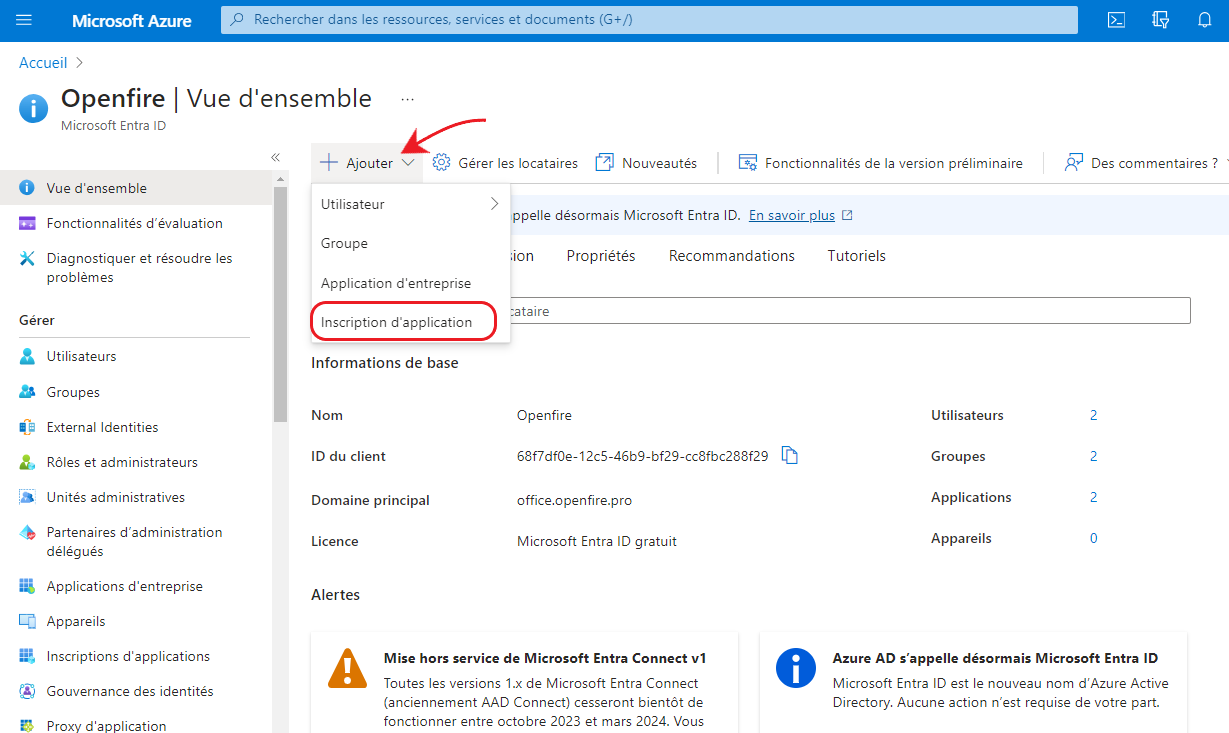1229x733 pixels.
Task: Click the Vue d'ensemble sidebar icon
Action: [28, 188]
